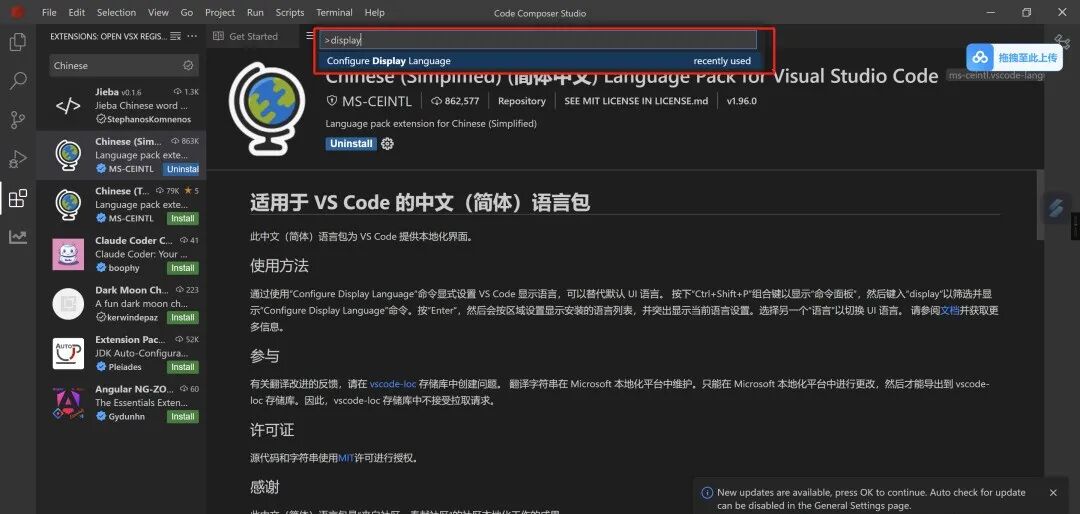Open the Run and Debug view
The height and width of the screenshot is (514, 1080).
pos(17,159)
